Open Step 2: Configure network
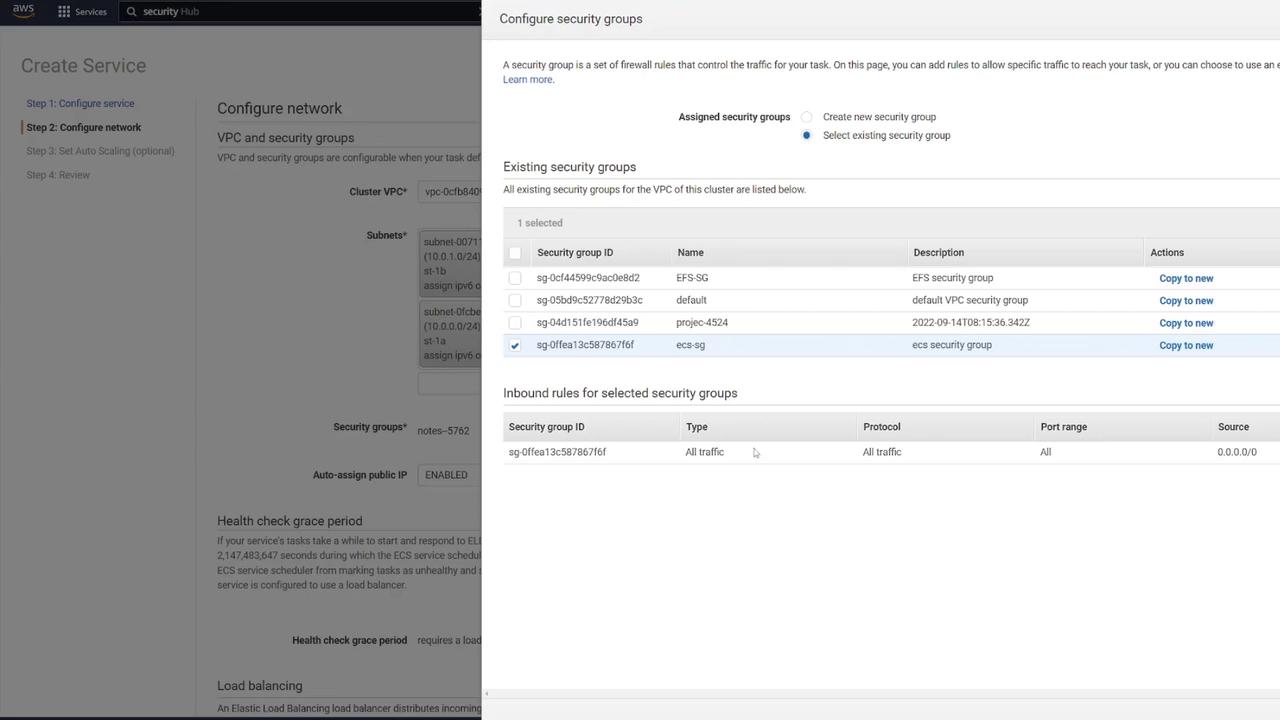This screenshot has width=1280, height=720. [83, 127]
